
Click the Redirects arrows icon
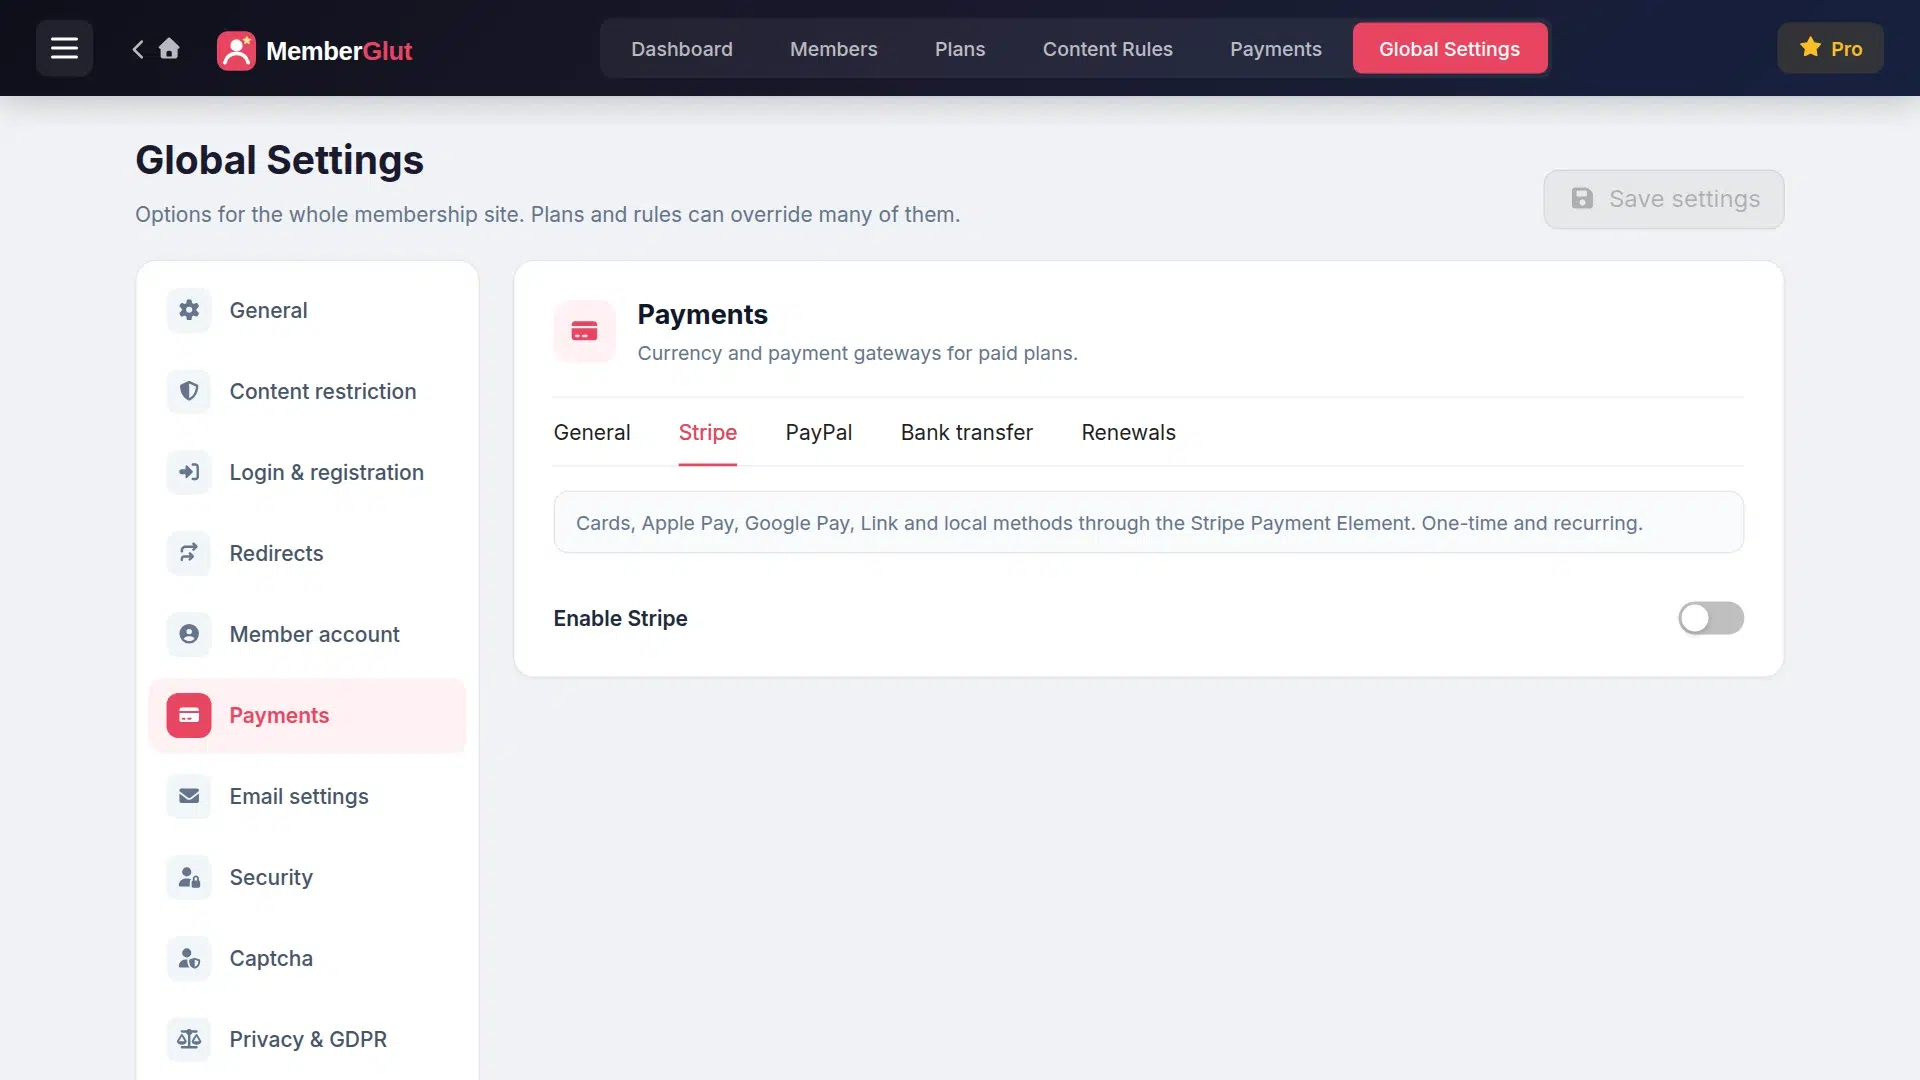pos(189,553)
